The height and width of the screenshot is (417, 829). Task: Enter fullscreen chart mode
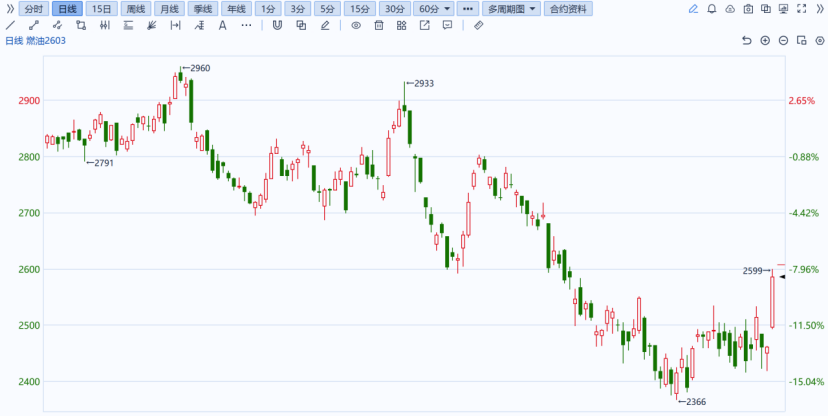[x=802, y=8]
